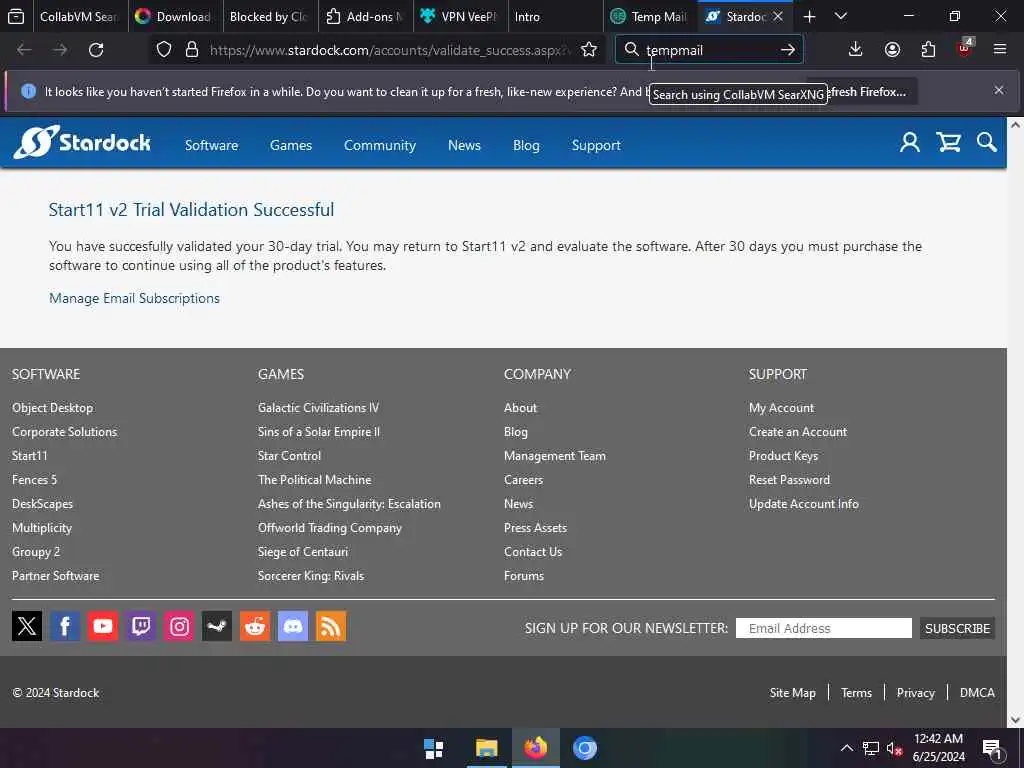Open the Fences 5 footer link
Screen dimensions: 1024x768
tap(34, 480)
